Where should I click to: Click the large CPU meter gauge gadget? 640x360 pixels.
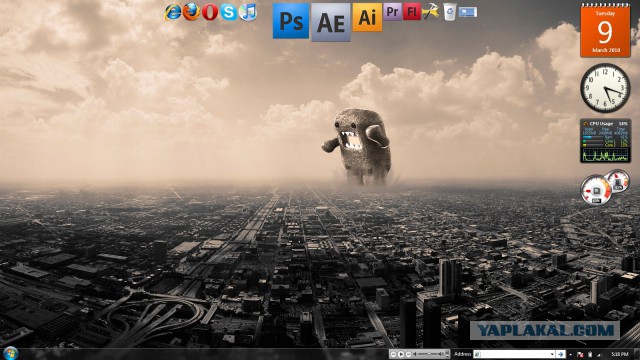pyautogui.click(x=596, y=190)
